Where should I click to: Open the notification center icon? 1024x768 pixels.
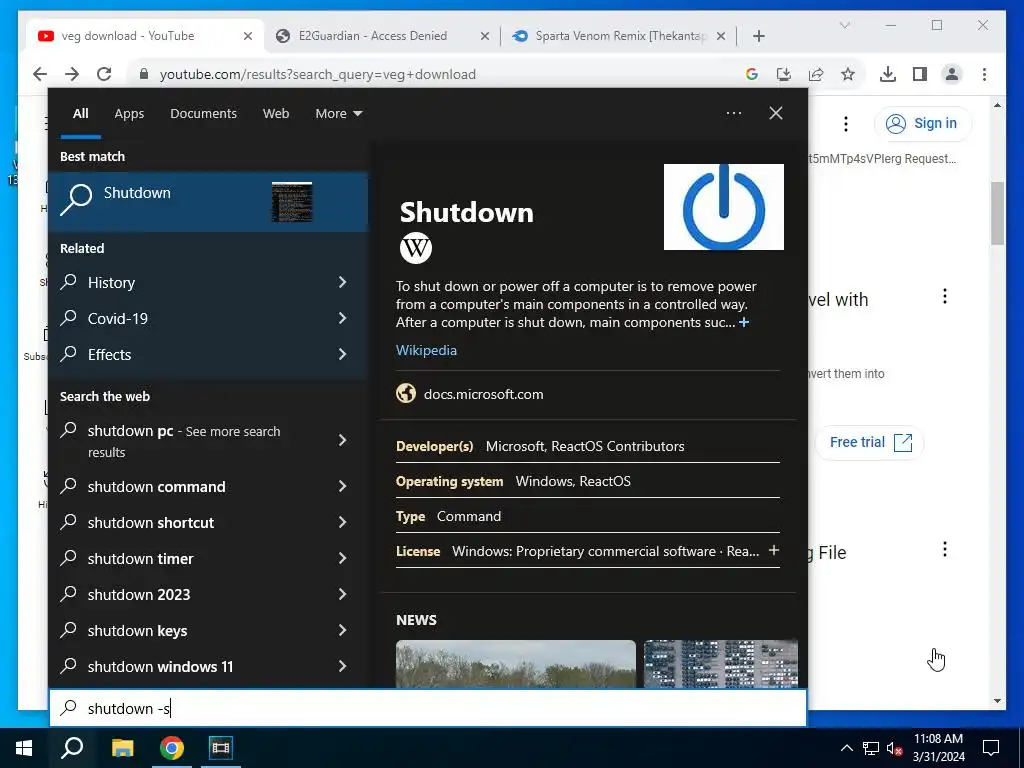coord(991,748)
